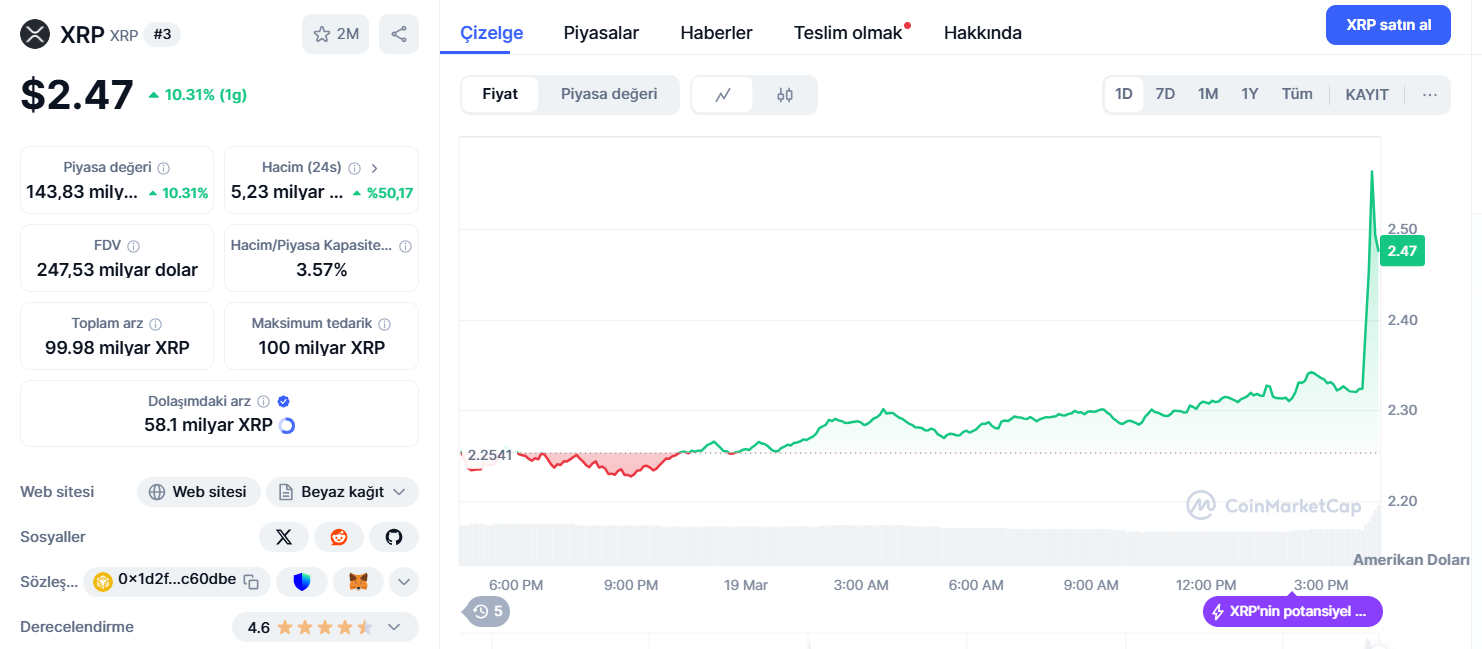Select Piyasa değeri chart toggle
Screen dimensions: 1482x649
(x=609, y=95)
